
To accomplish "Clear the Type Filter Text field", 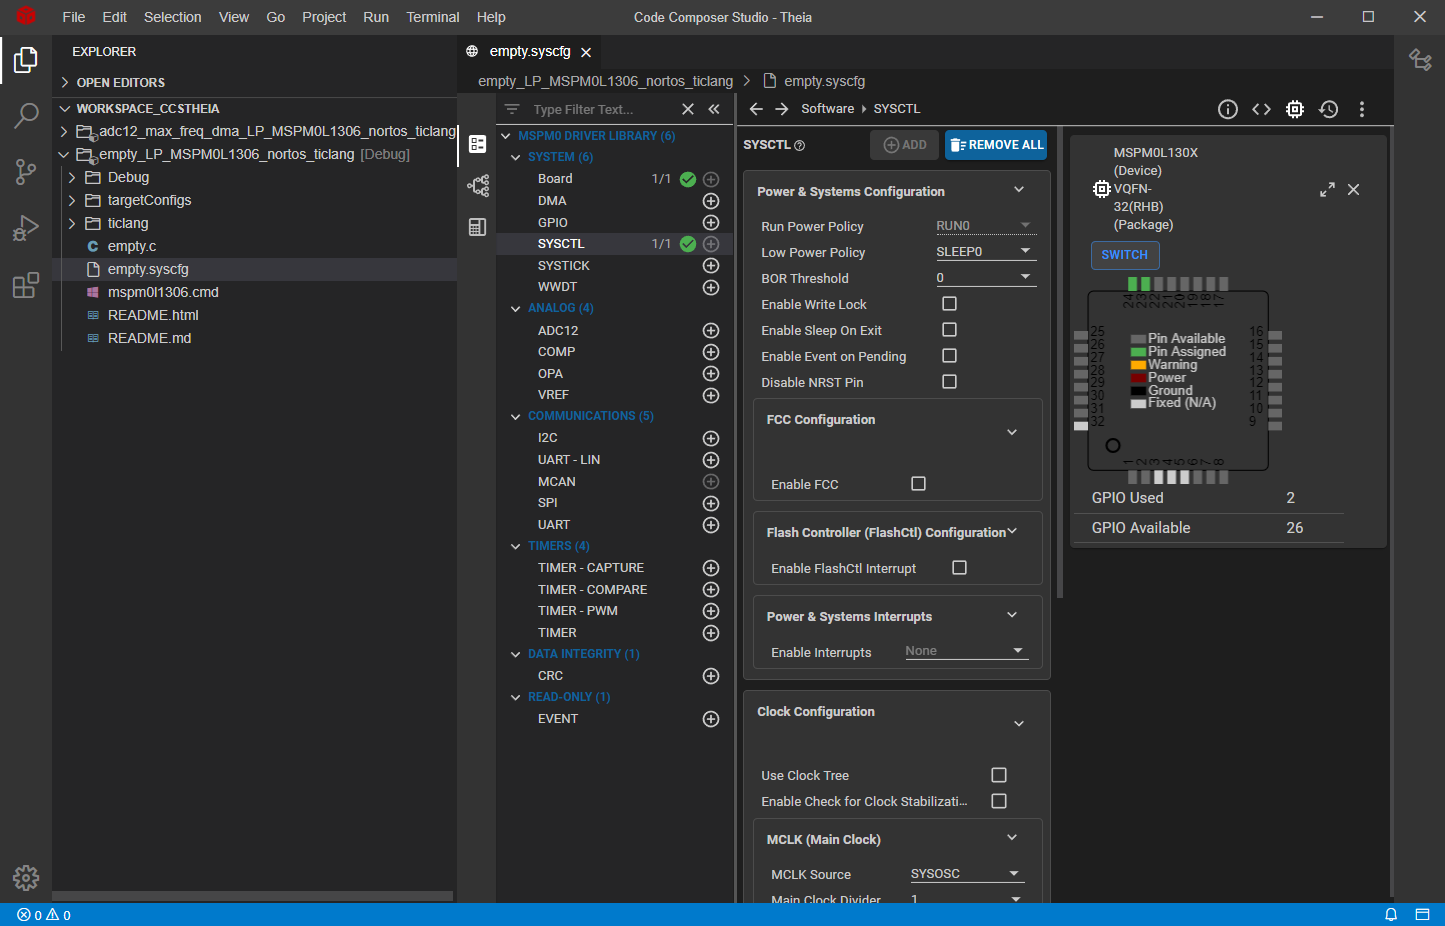I will pos(688,109).
